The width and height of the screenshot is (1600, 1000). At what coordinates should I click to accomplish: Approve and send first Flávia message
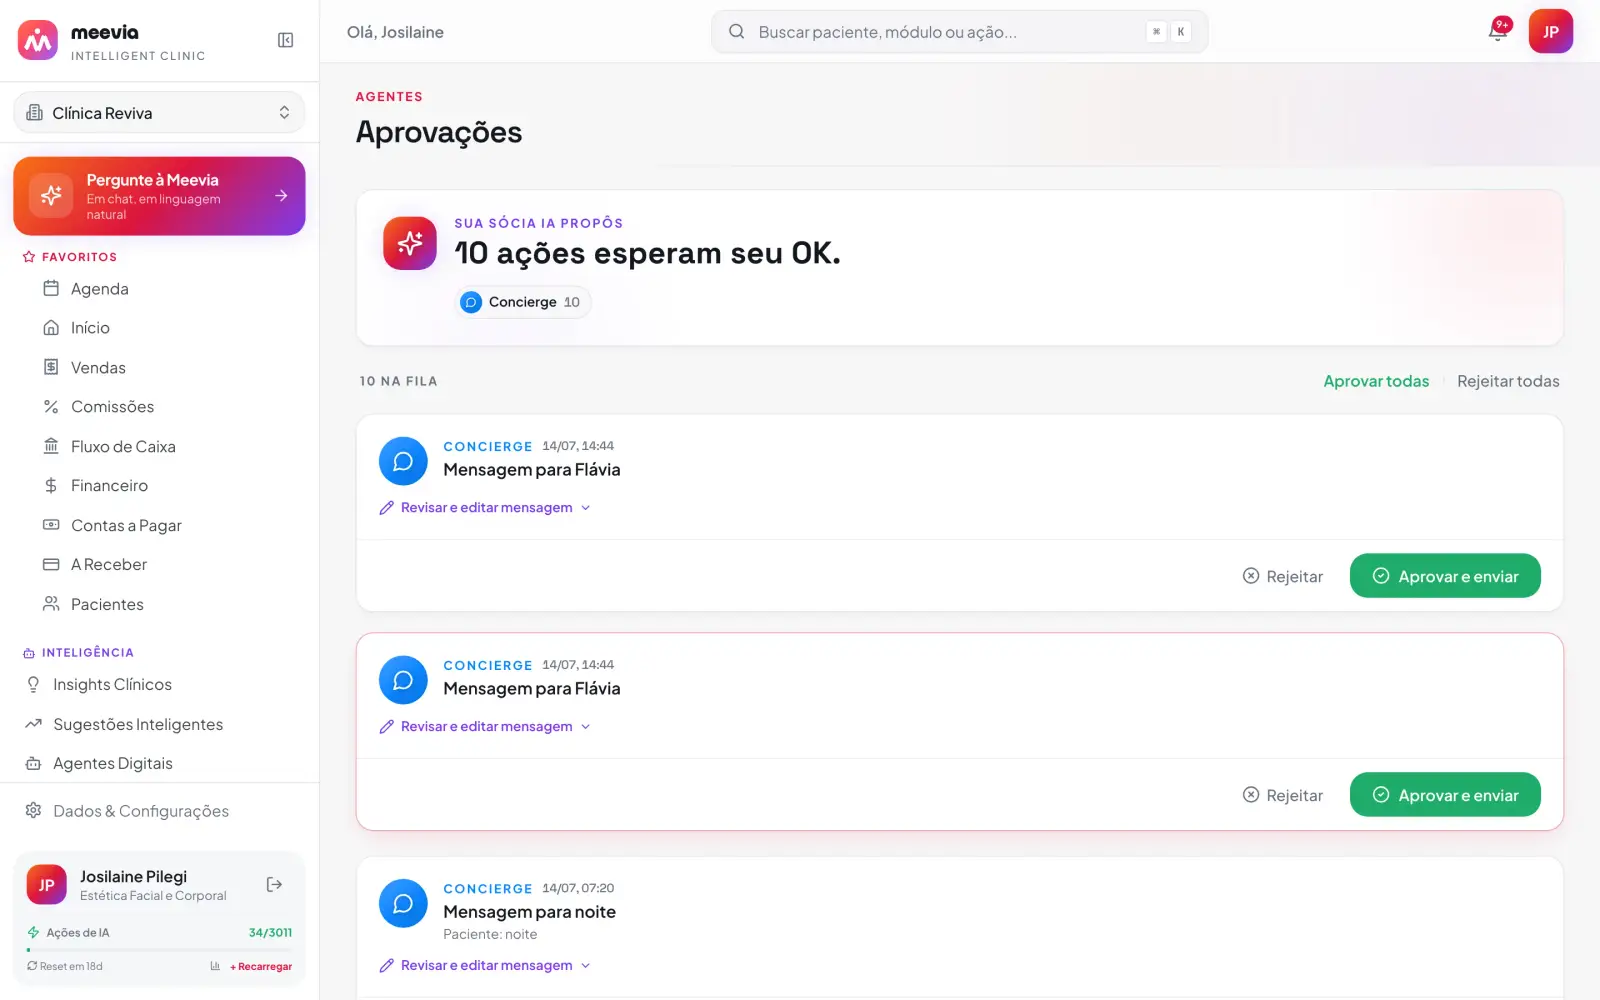tap(1445, 576)
